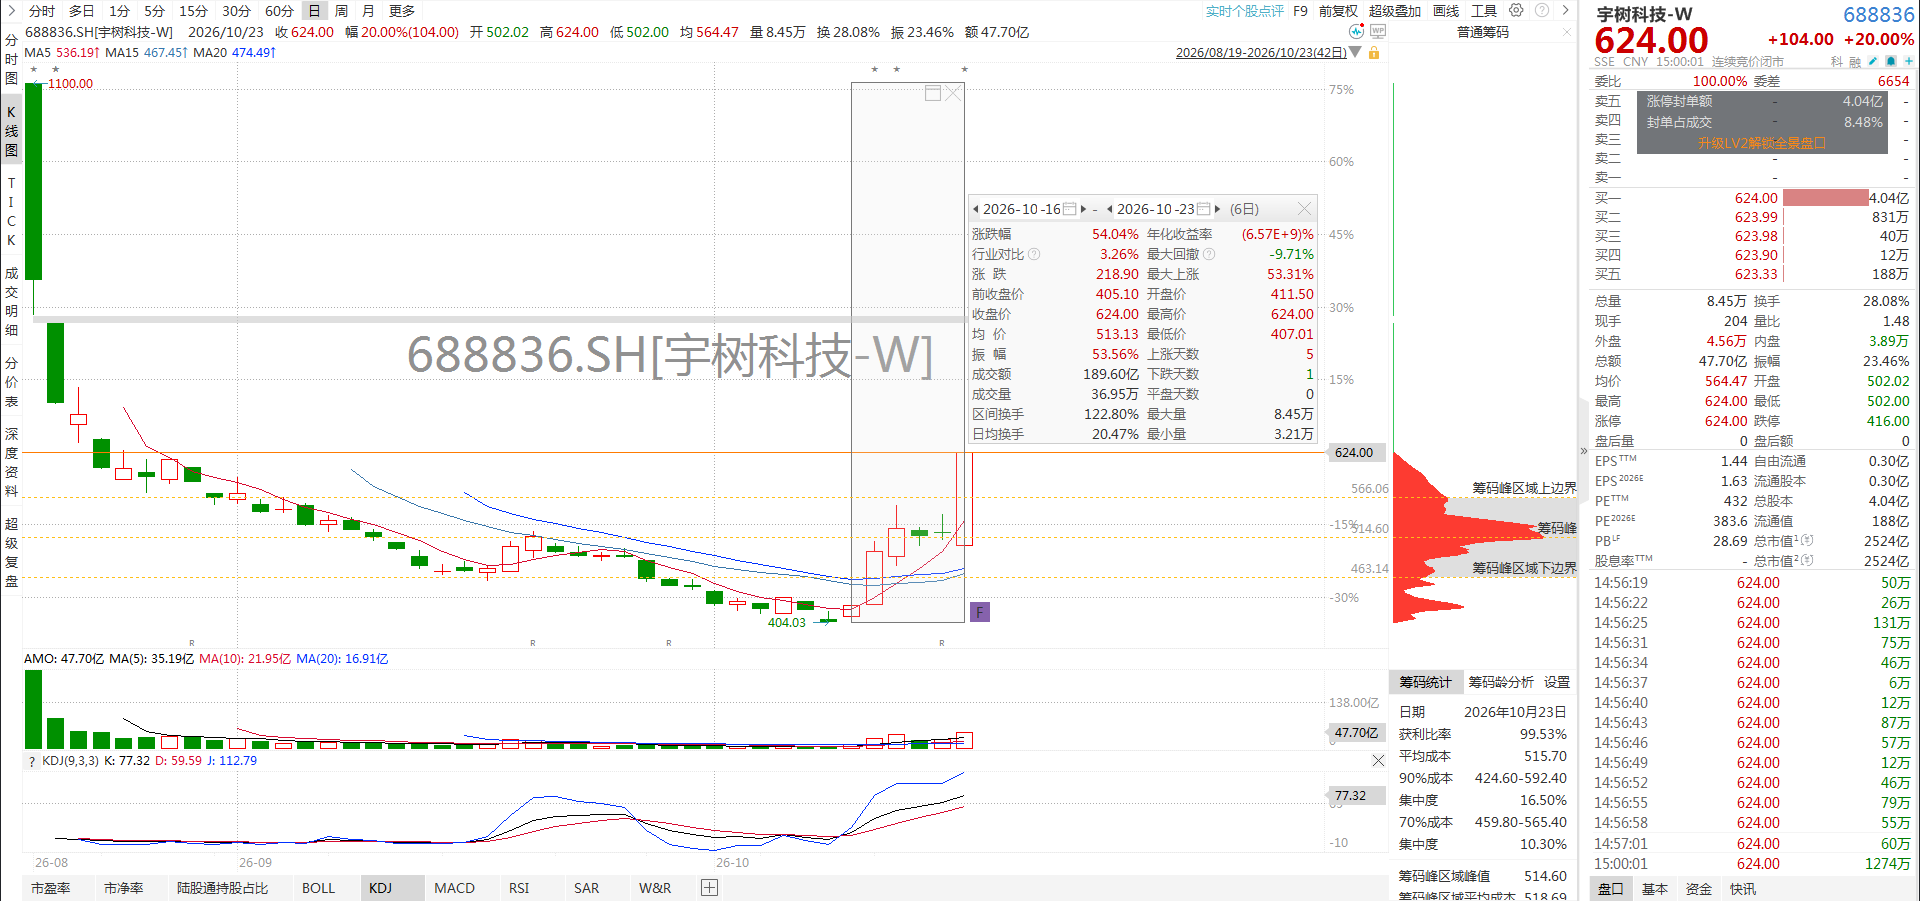Select the 日 daily period option
This screenshot has height=901, width=1920.
[314, 11]
